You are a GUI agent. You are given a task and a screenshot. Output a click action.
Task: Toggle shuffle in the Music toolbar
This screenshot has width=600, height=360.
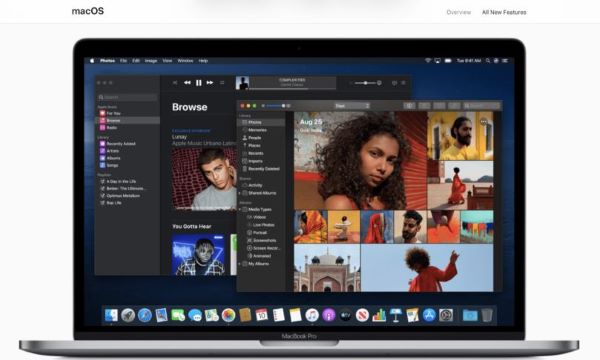pyautogui.click(x=175, y=83)
